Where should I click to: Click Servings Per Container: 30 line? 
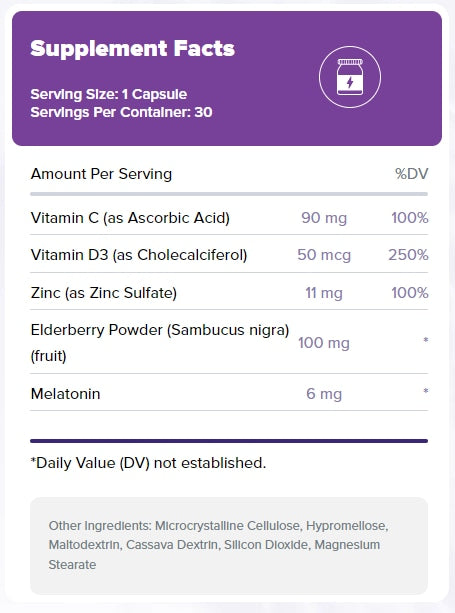coord(121,112)
